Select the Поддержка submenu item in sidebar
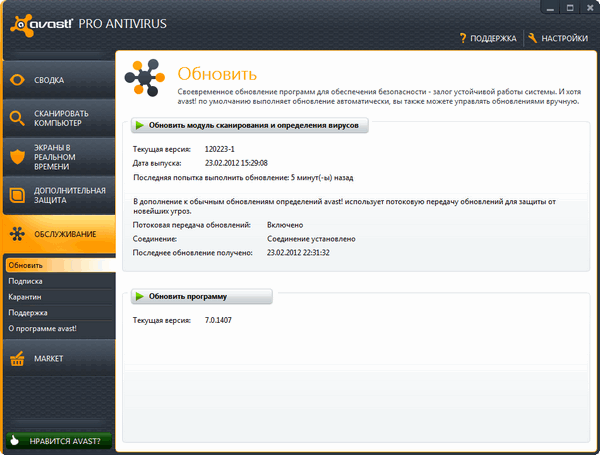600x455 pixels. click(29, 313)
